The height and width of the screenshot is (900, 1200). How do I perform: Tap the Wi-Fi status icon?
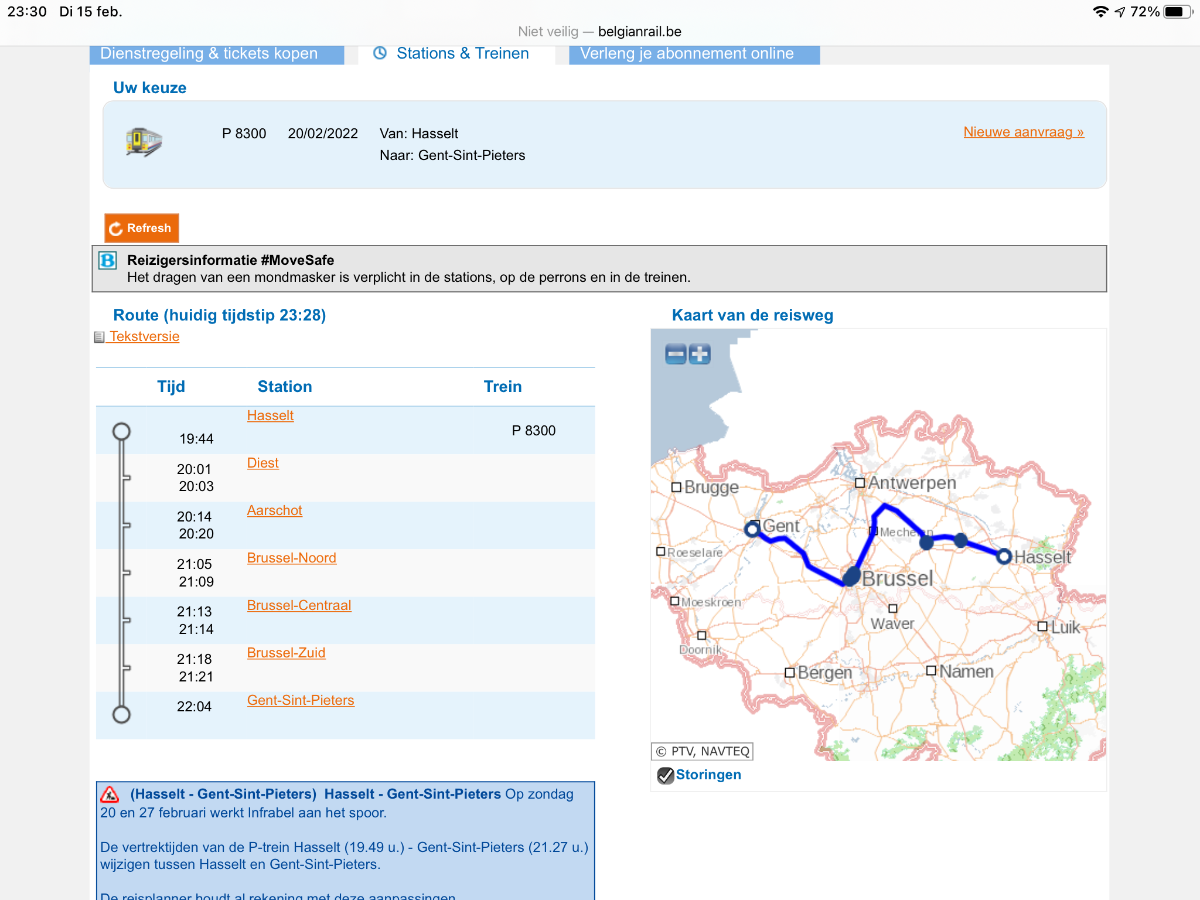coord(1101,12)
